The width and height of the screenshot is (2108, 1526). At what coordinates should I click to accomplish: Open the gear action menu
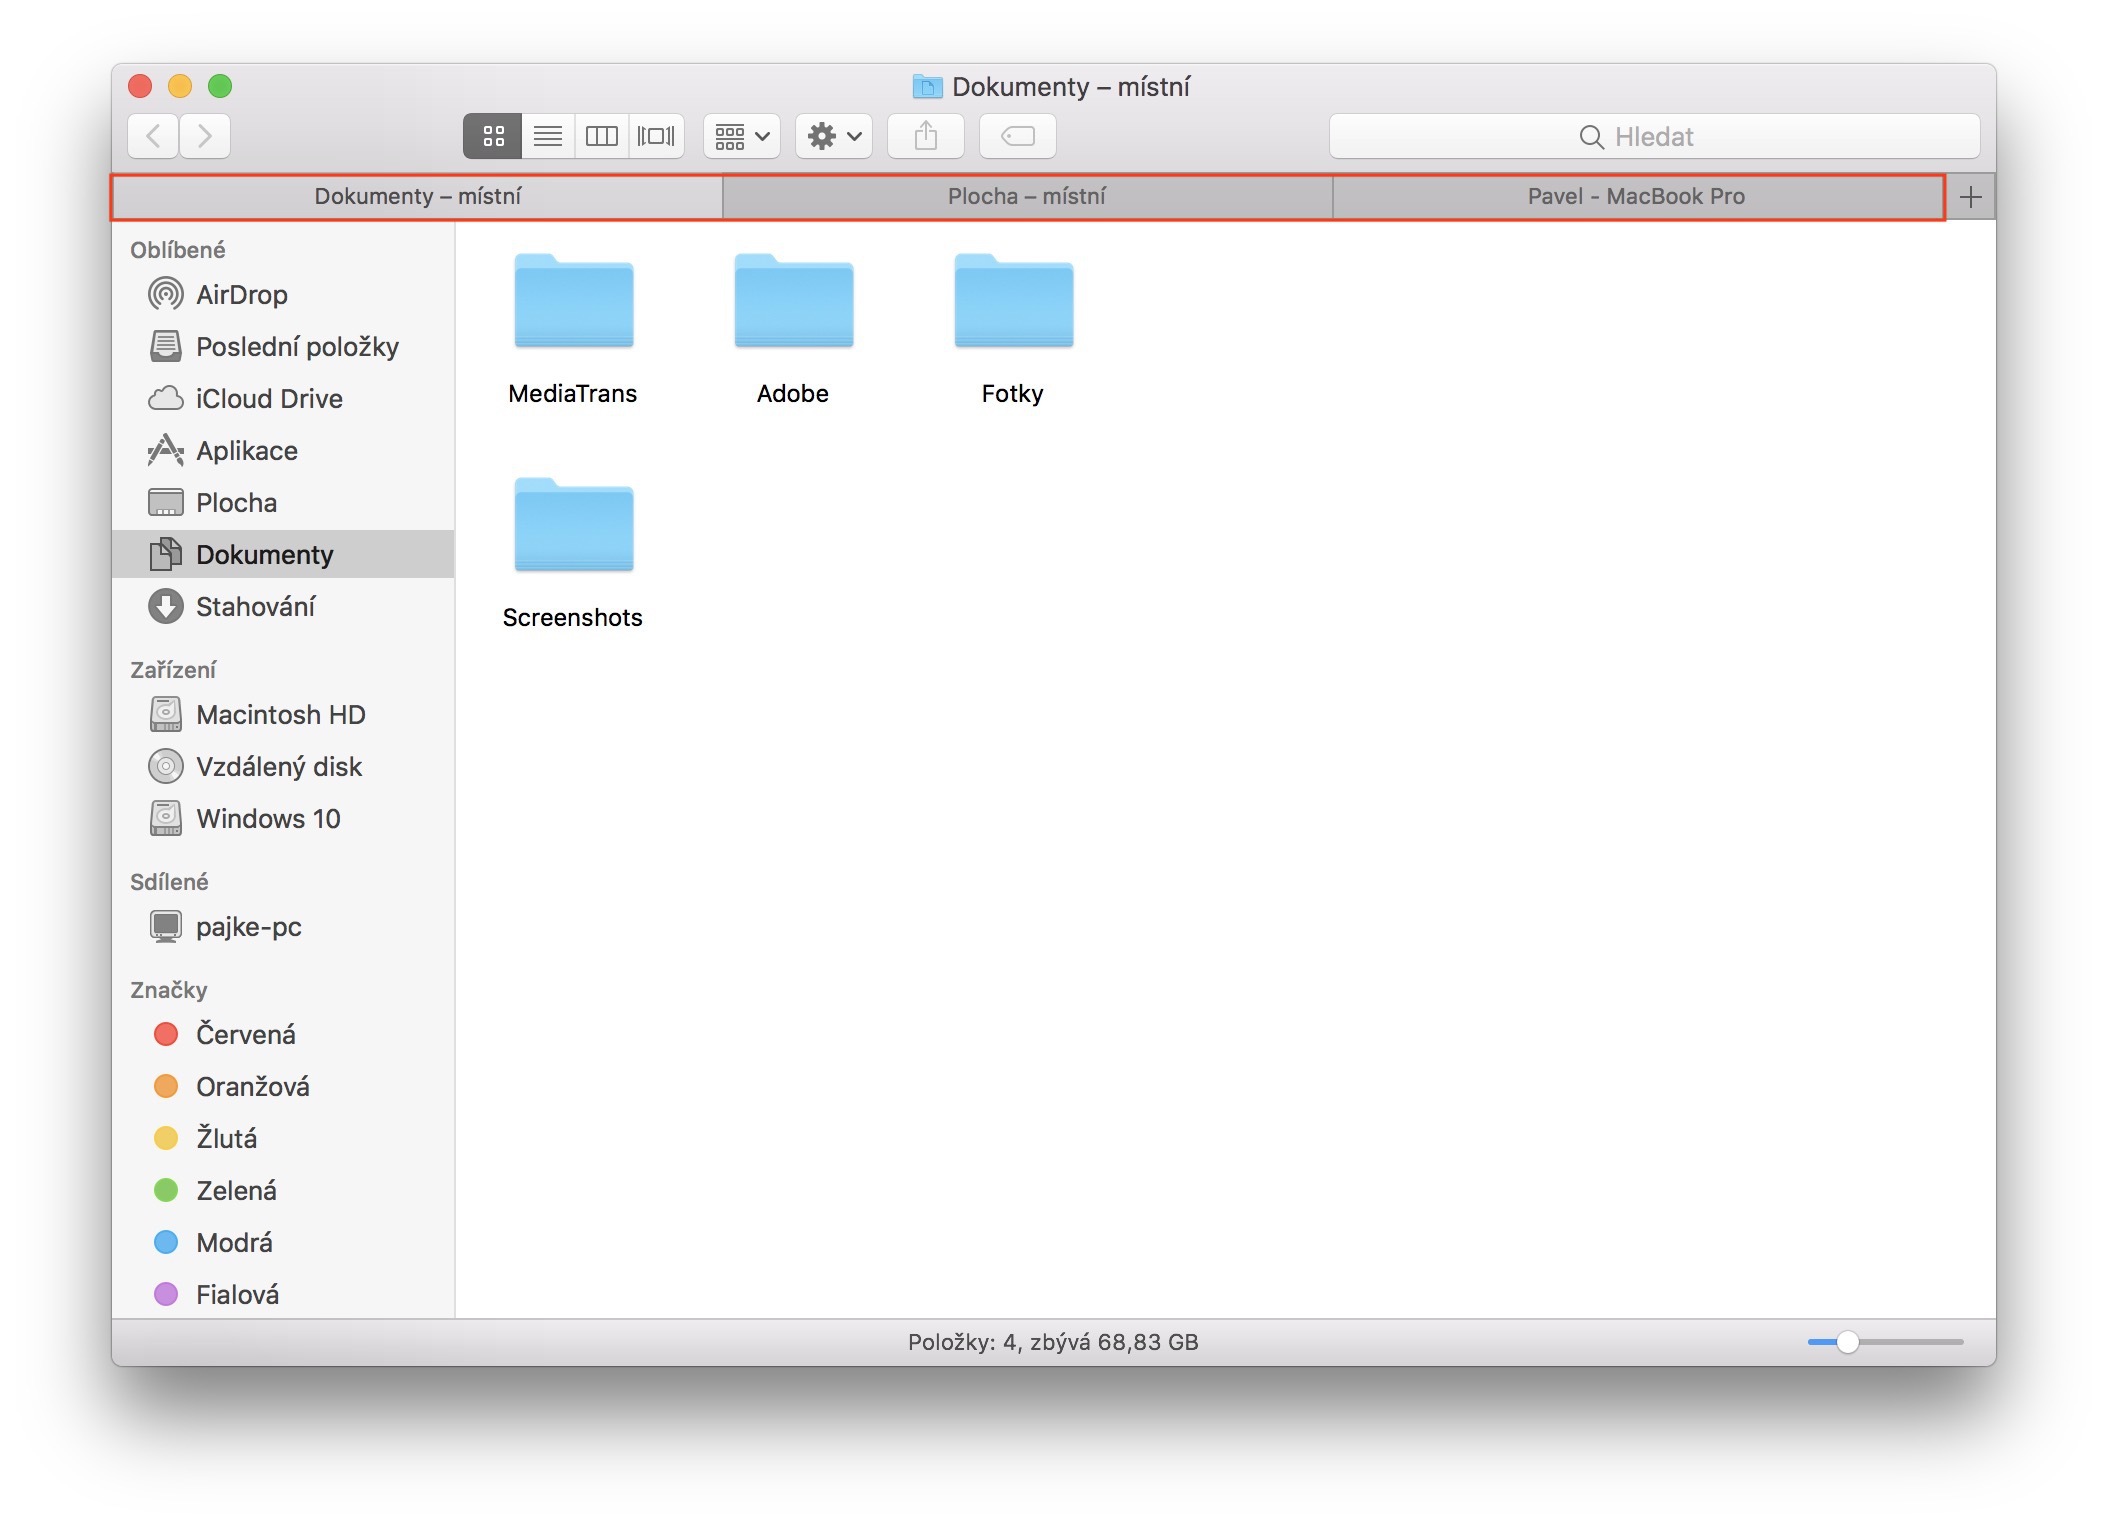coord(833,136)
